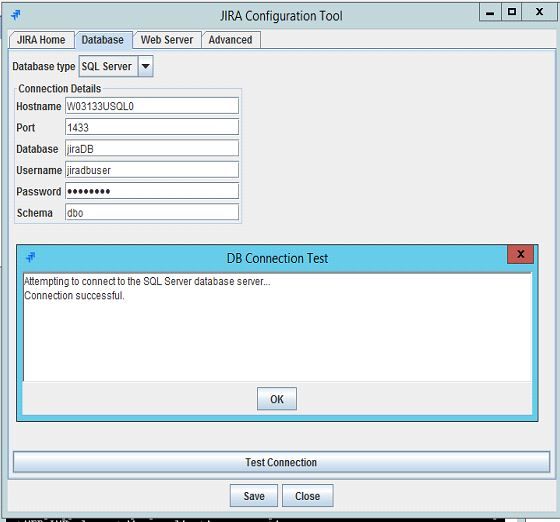Click the 'Database type' label
The image size is (560, 522).
click(44, 66)
